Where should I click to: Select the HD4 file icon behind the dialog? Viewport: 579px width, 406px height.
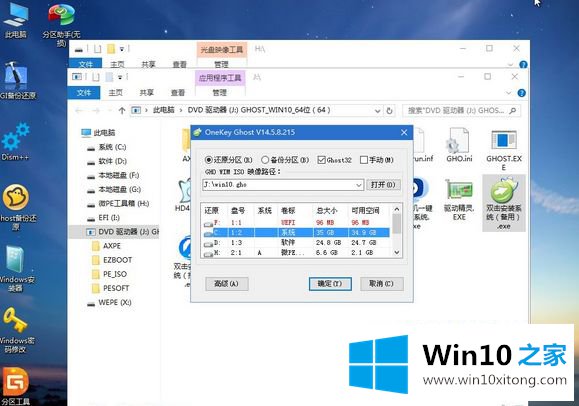pos(183,196)
